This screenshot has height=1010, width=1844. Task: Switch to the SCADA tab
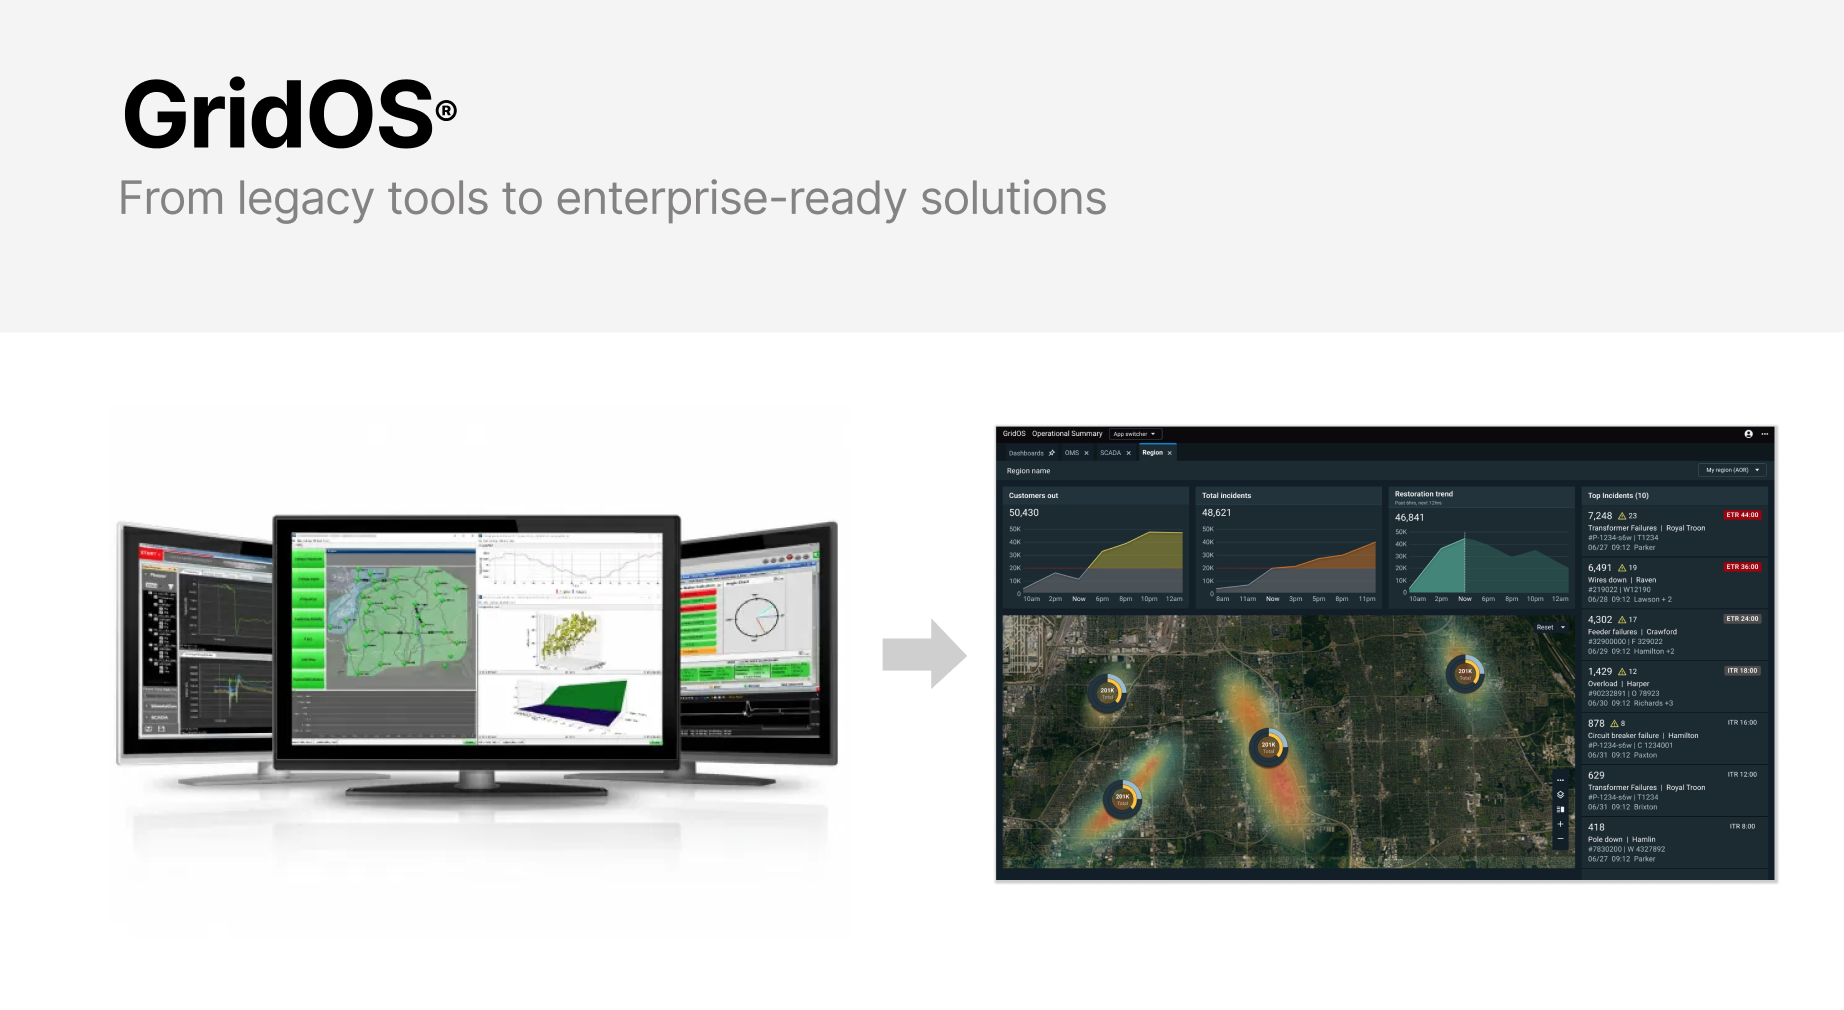click(x=1111, y=453)
